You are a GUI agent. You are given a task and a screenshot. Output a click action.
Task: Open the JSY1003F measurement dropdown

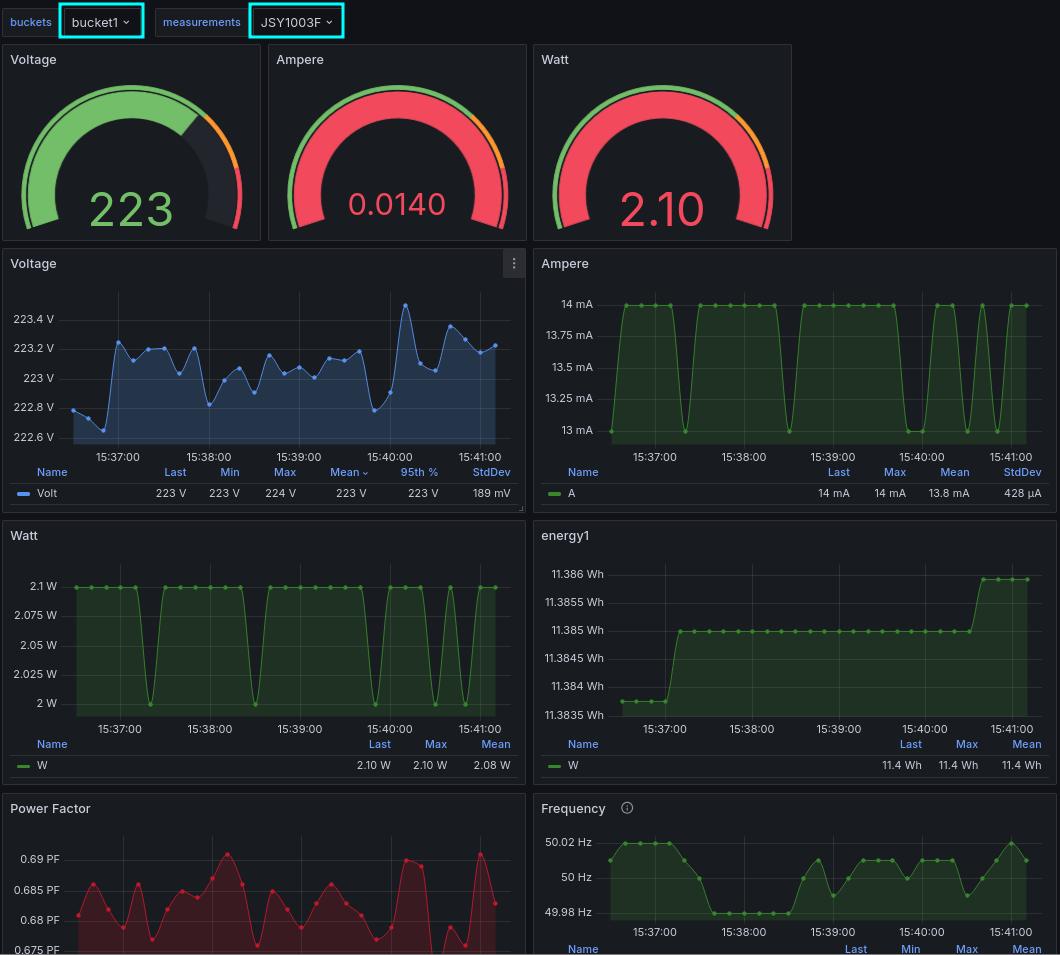click(295, 21)
